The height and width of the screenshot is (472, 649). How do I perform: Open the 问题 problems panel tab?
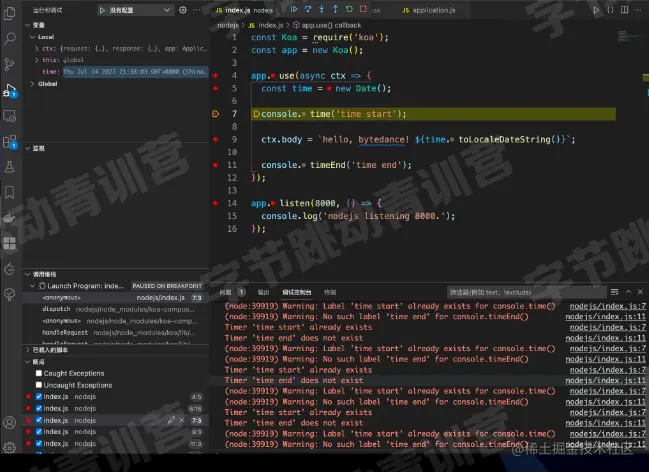tap(226, 292)
